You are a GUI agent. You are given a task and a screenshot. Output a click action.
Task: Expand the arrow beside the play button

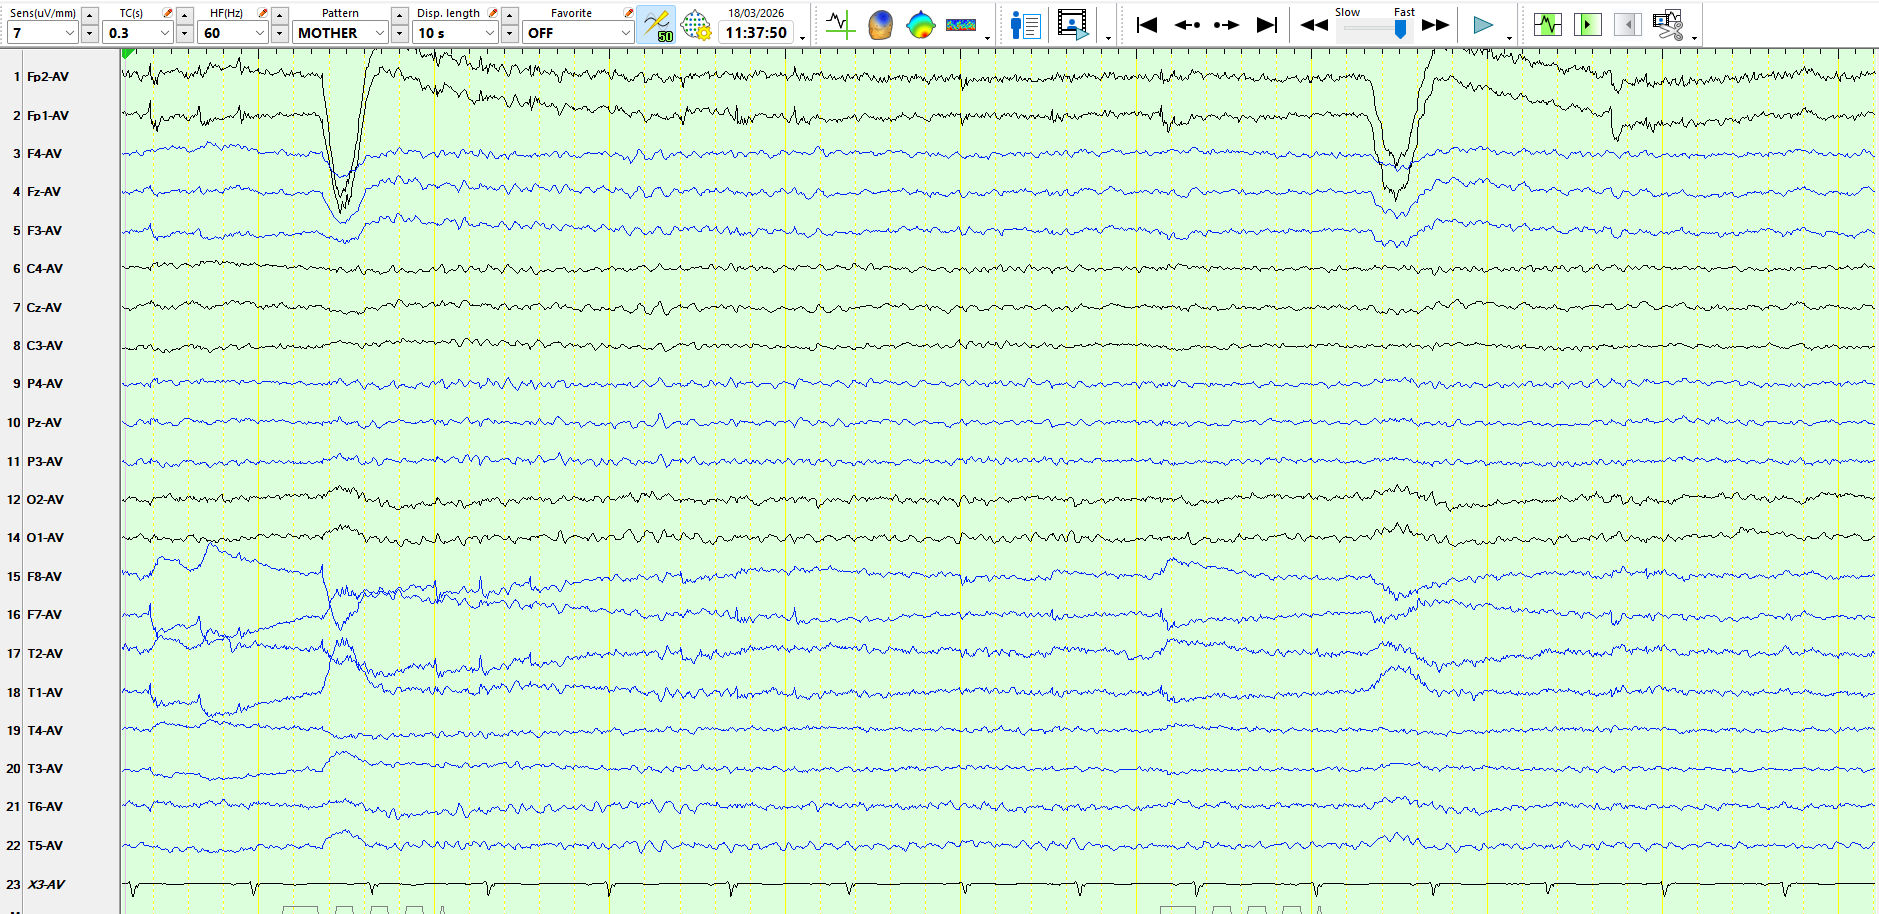point(1509,38)
